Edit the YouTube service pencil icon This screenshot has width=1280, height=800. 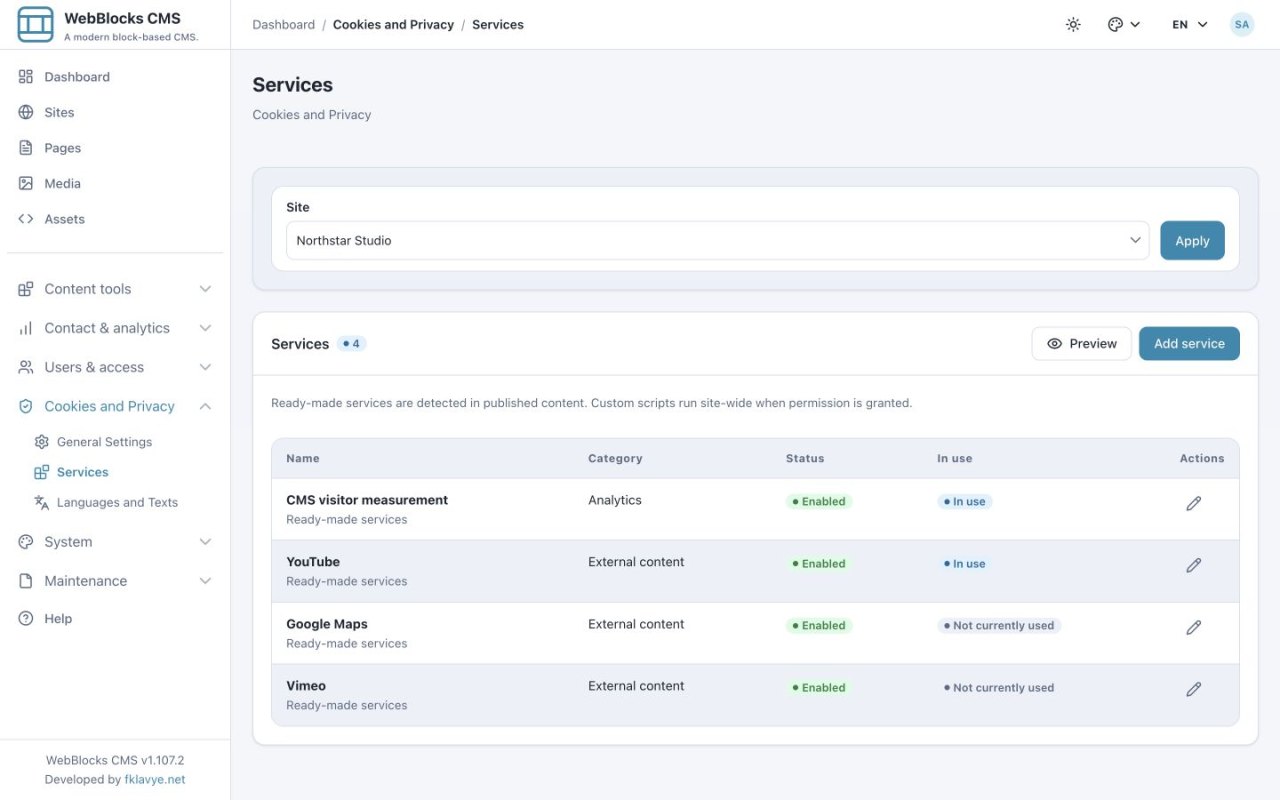coord(1193,565)
